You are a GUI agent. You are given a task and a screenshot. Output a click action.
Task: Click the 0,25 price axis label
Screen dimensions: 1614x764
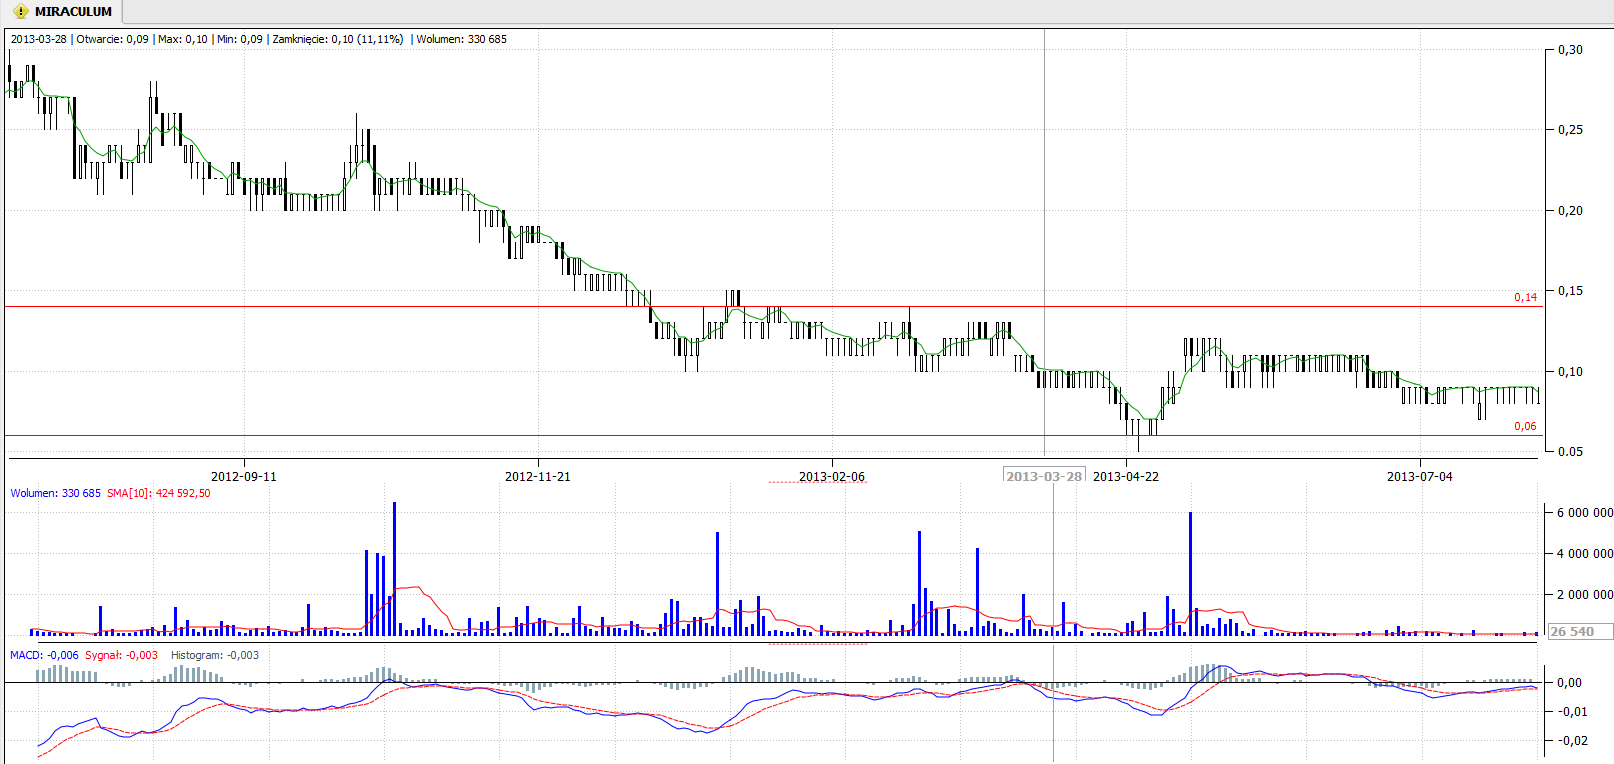tap(1571, 130)
